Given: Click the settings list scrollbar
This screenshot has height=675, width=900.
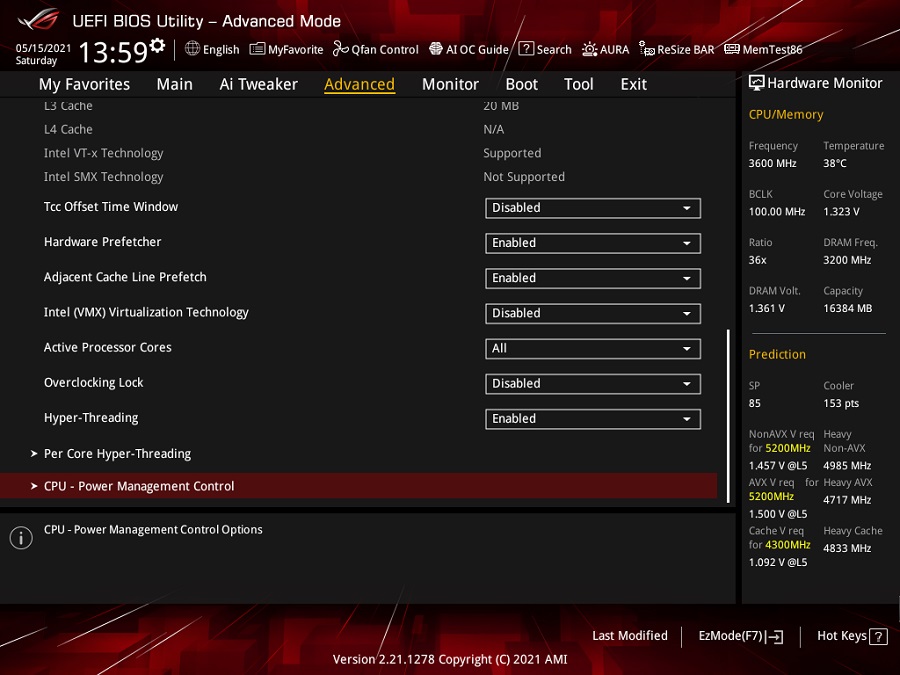Looking at the screenshot, I should coord(728,416).
